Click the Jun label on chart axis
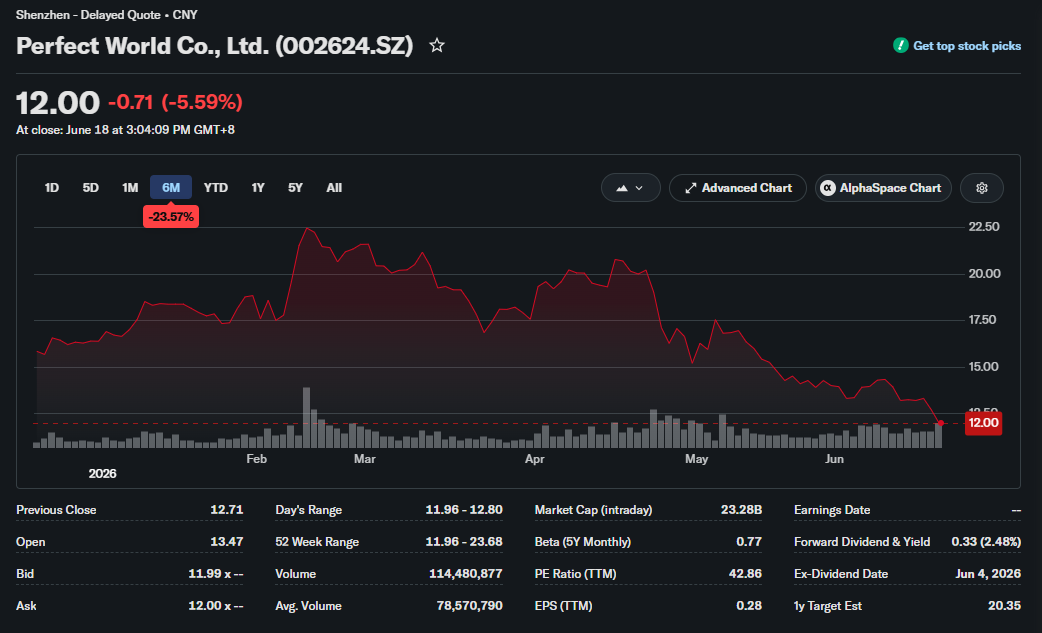Viewport: 1042px width, 633px height. click(x=834, y=459)
